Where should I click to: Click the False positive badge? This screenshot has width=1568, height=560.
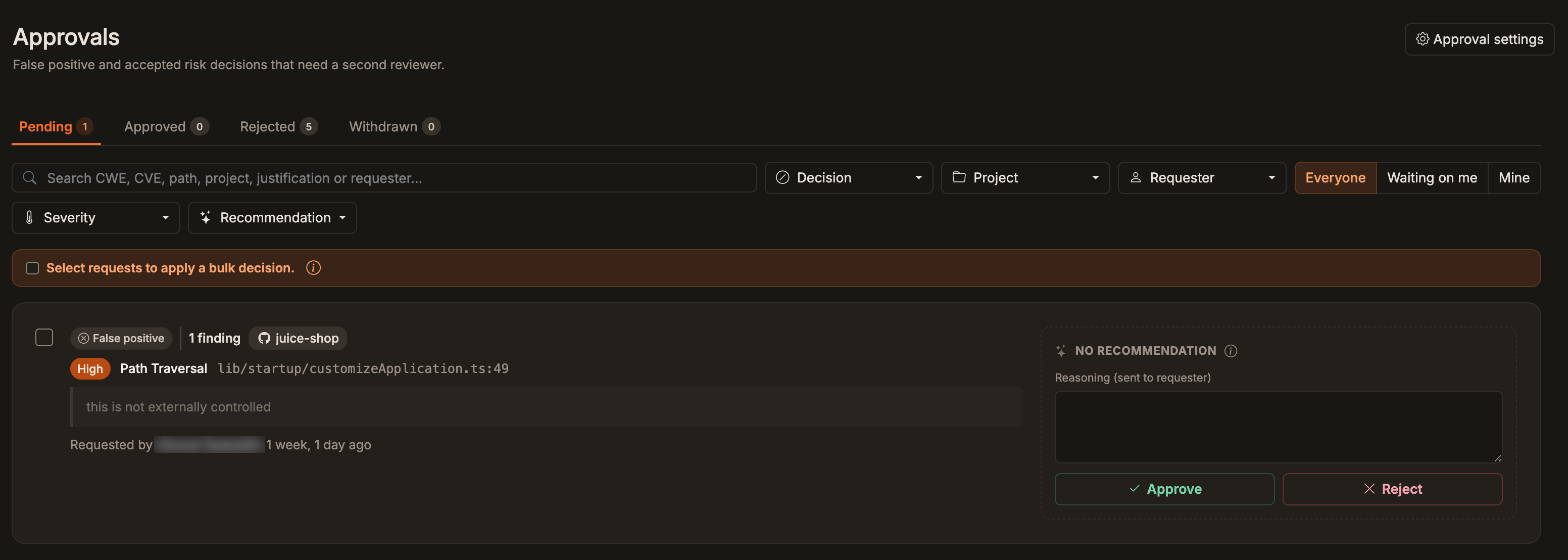click(121, 338)
